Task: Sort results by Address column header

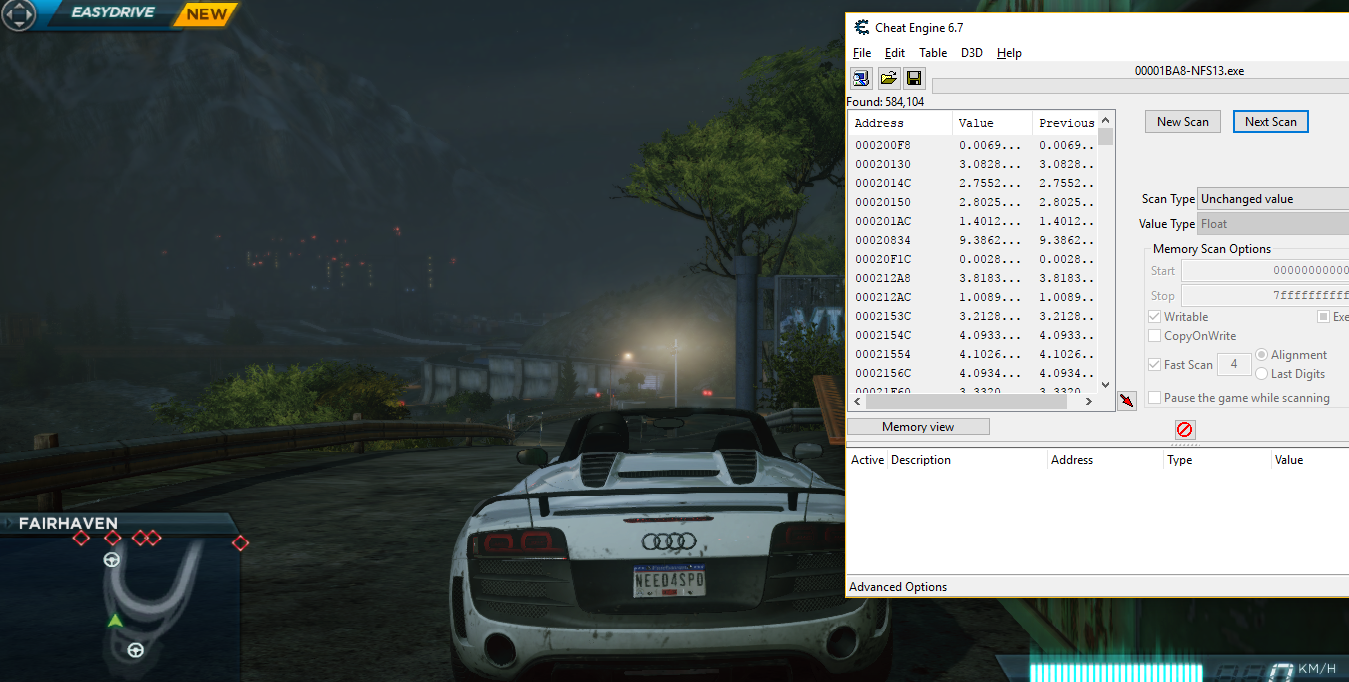Action: pos(900,123)
